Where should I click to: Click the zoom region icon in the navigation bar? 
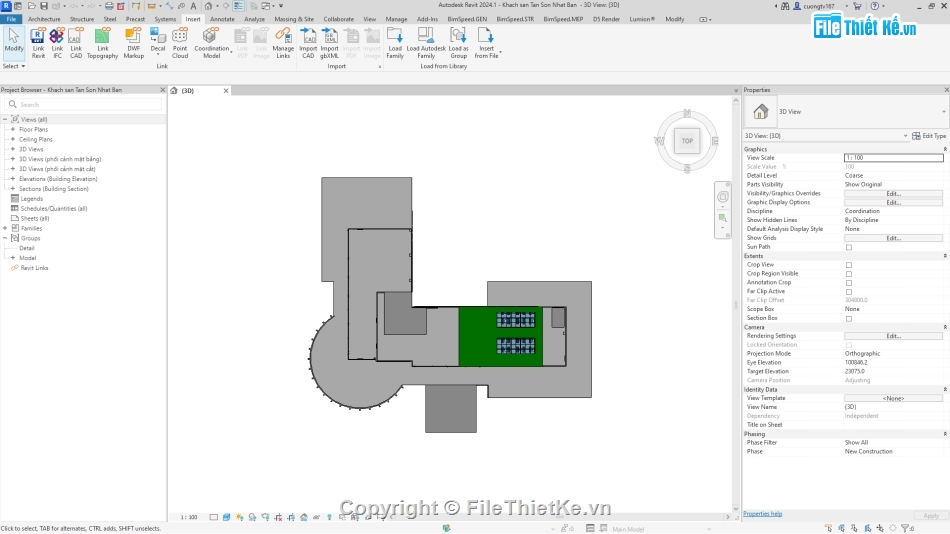[722, 218]
